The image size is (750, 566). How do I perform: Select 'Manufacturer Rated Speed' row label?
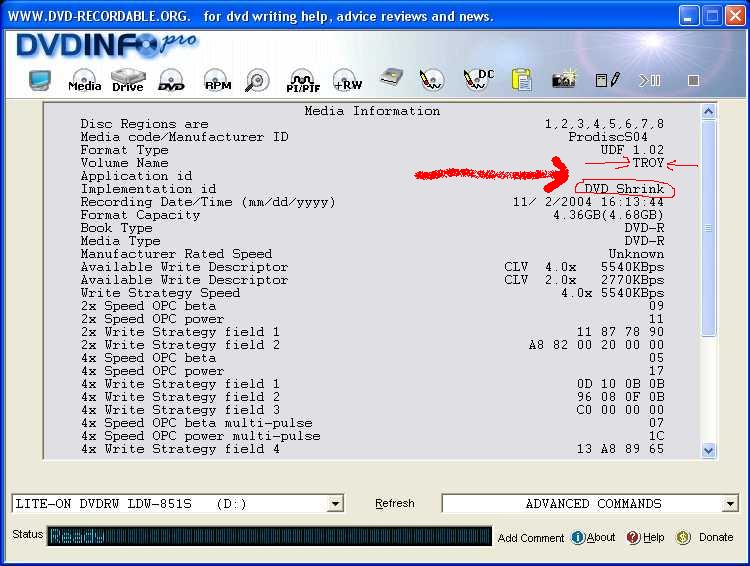click(176, 254)
